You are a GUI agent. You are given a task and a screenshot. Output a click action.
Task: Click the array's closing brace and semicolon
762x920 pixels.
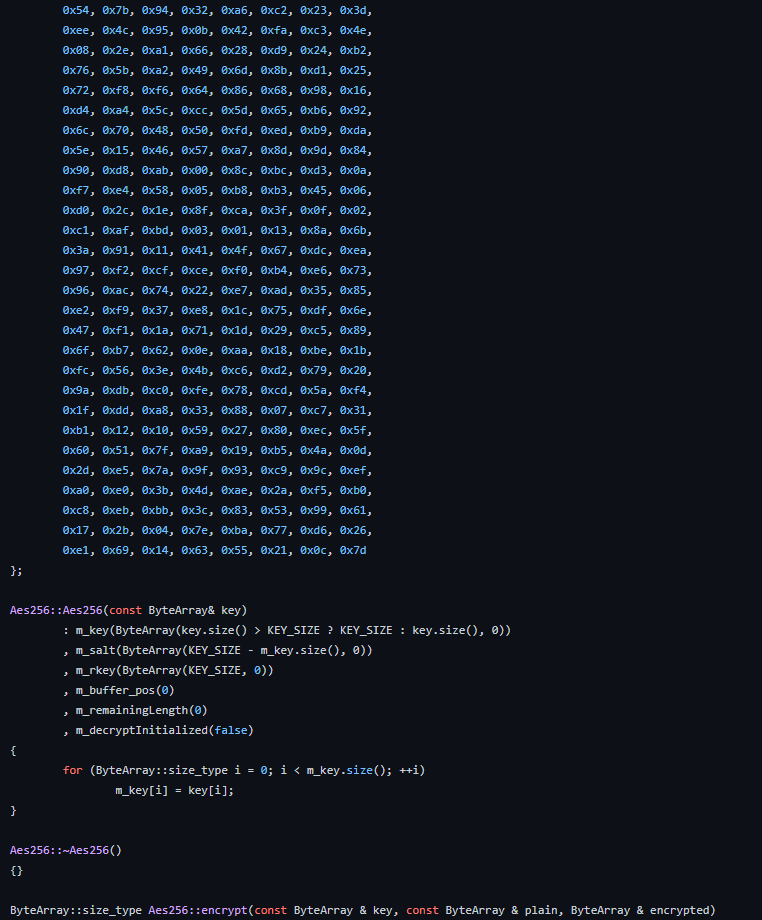coord(16,570)
